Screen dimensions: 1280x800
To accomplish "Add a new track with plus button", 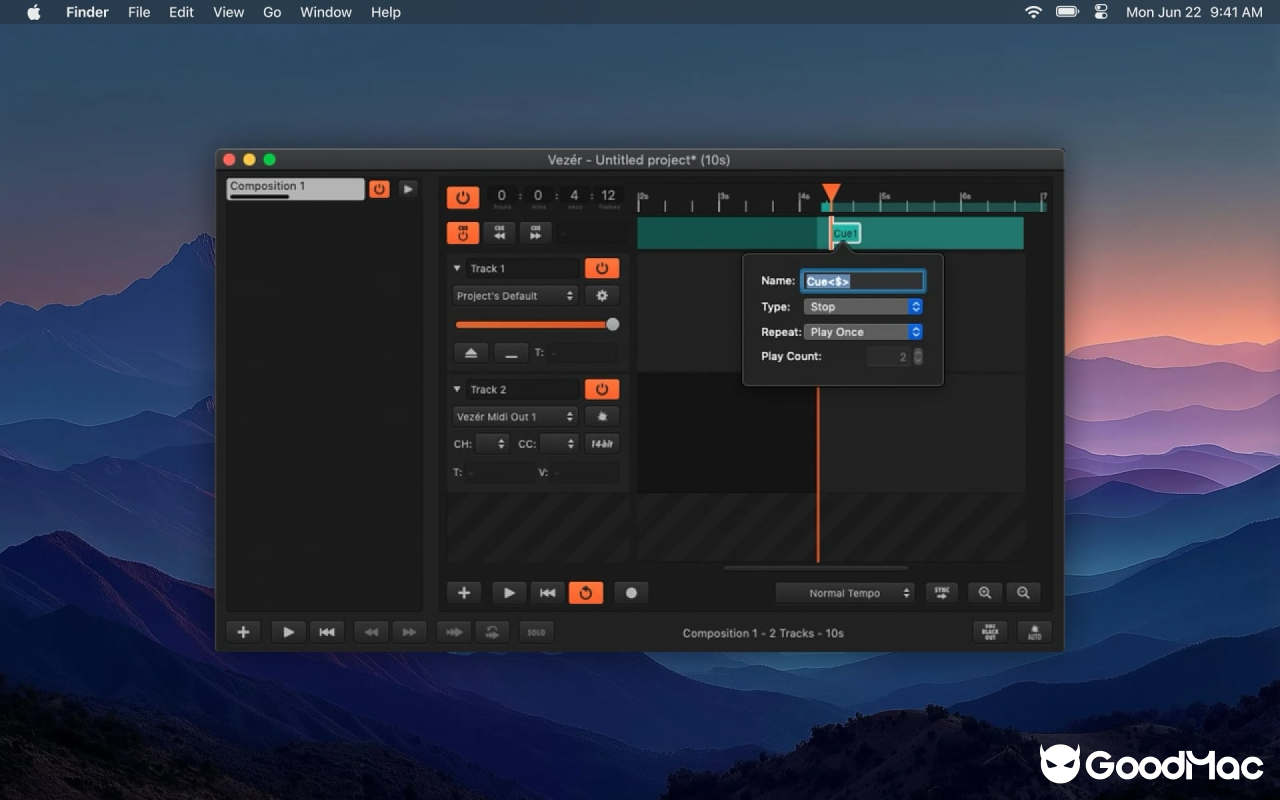I will pyautogui.click(x=464, y=593).
